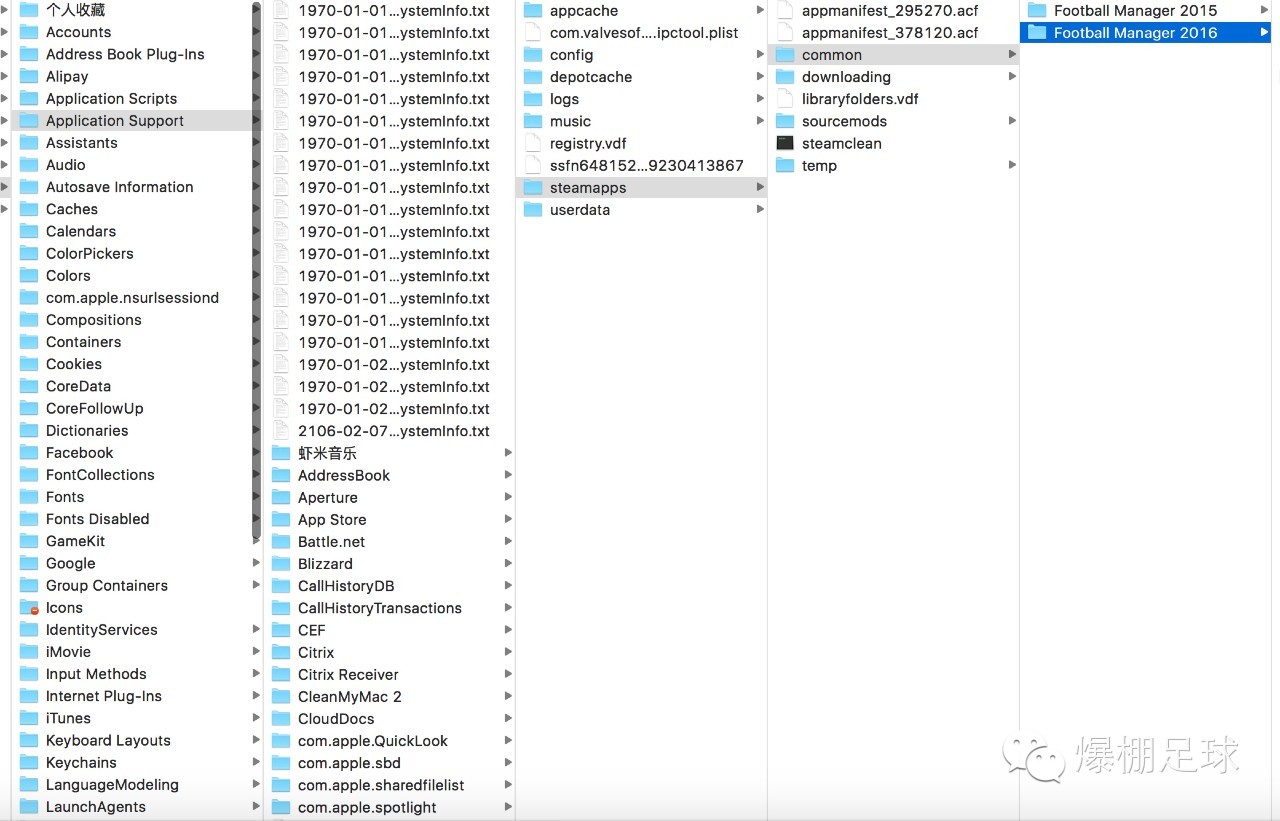Select the "CoreFollowUp" folder name
This screenshot has height=821, width=1280.
(x=95, y=409)
